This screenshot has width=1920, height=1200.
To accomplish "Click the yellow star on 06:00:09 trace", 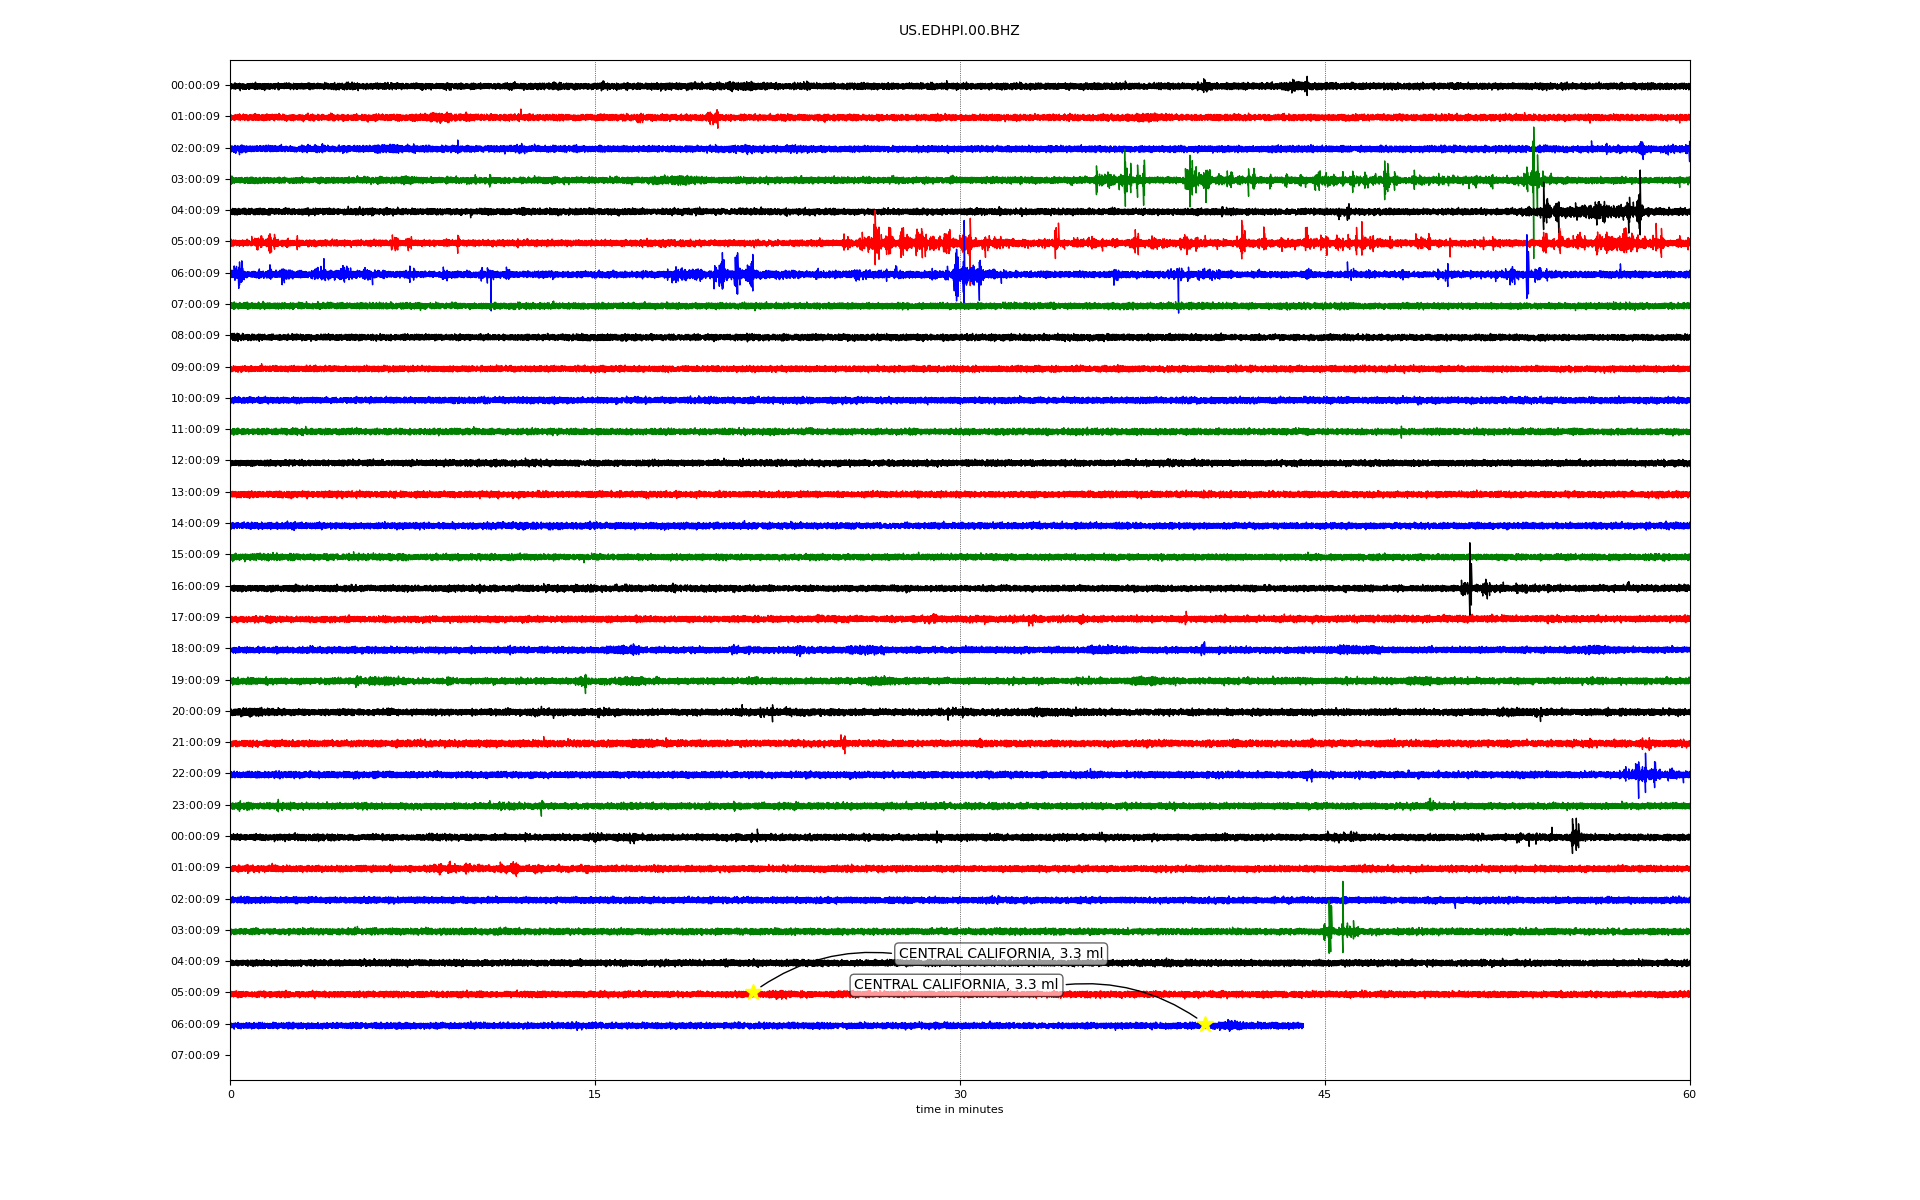I will click(1204, 1024).
